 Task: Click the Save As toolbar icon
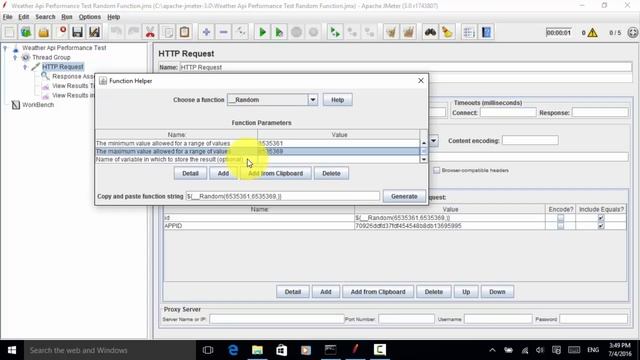pyautogui.click(x=94, y=32)
